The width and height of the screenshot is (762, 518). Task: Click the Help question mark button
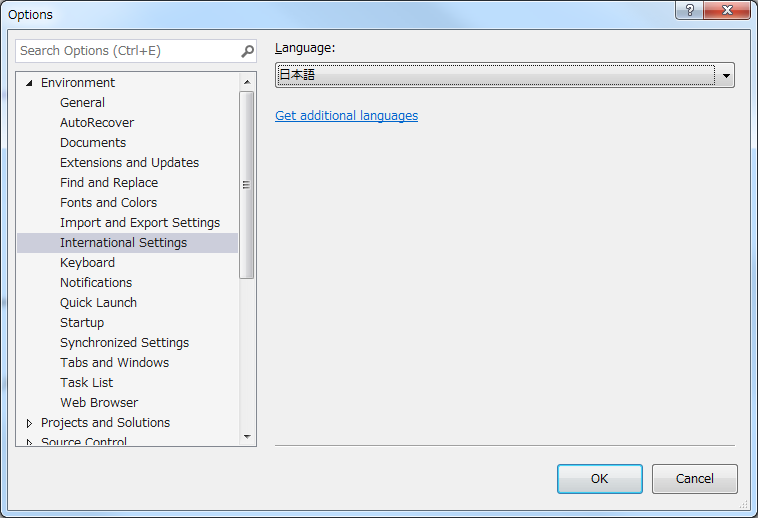pyautogui.click(x=690, y=10)
